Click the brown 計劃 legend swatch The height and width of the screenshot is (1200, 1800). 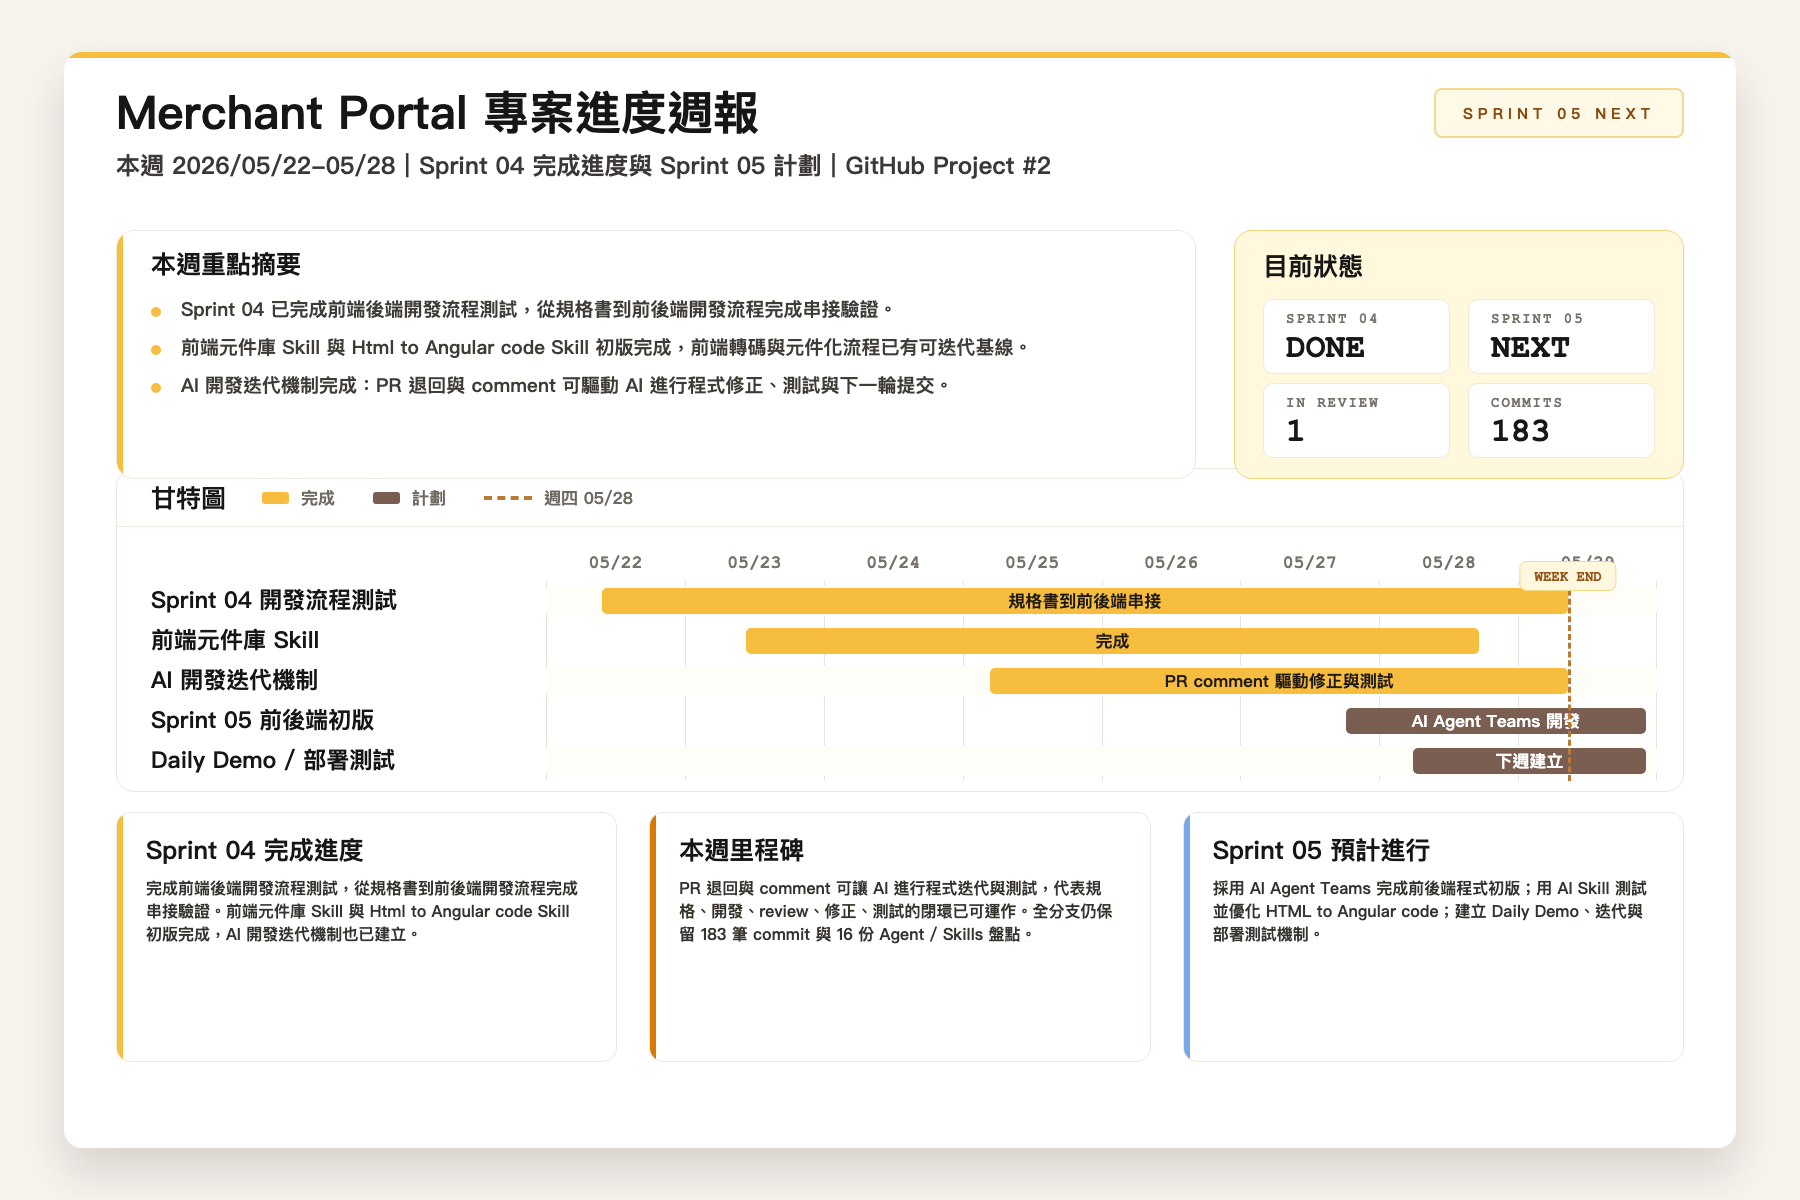tap(386, 498)
